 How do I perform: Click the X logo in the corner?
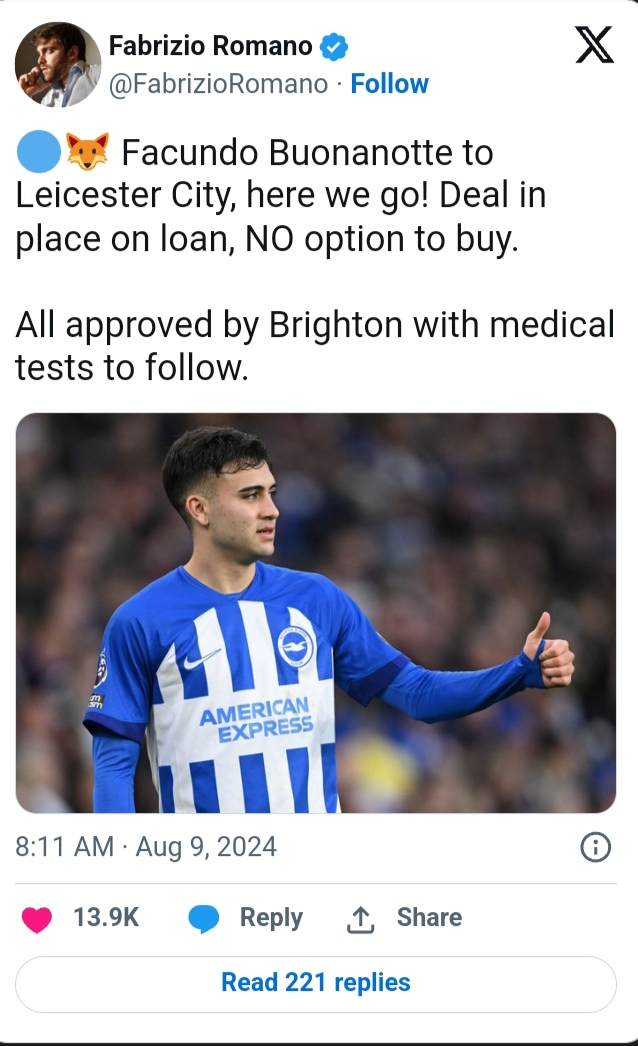tap(594, 45)
